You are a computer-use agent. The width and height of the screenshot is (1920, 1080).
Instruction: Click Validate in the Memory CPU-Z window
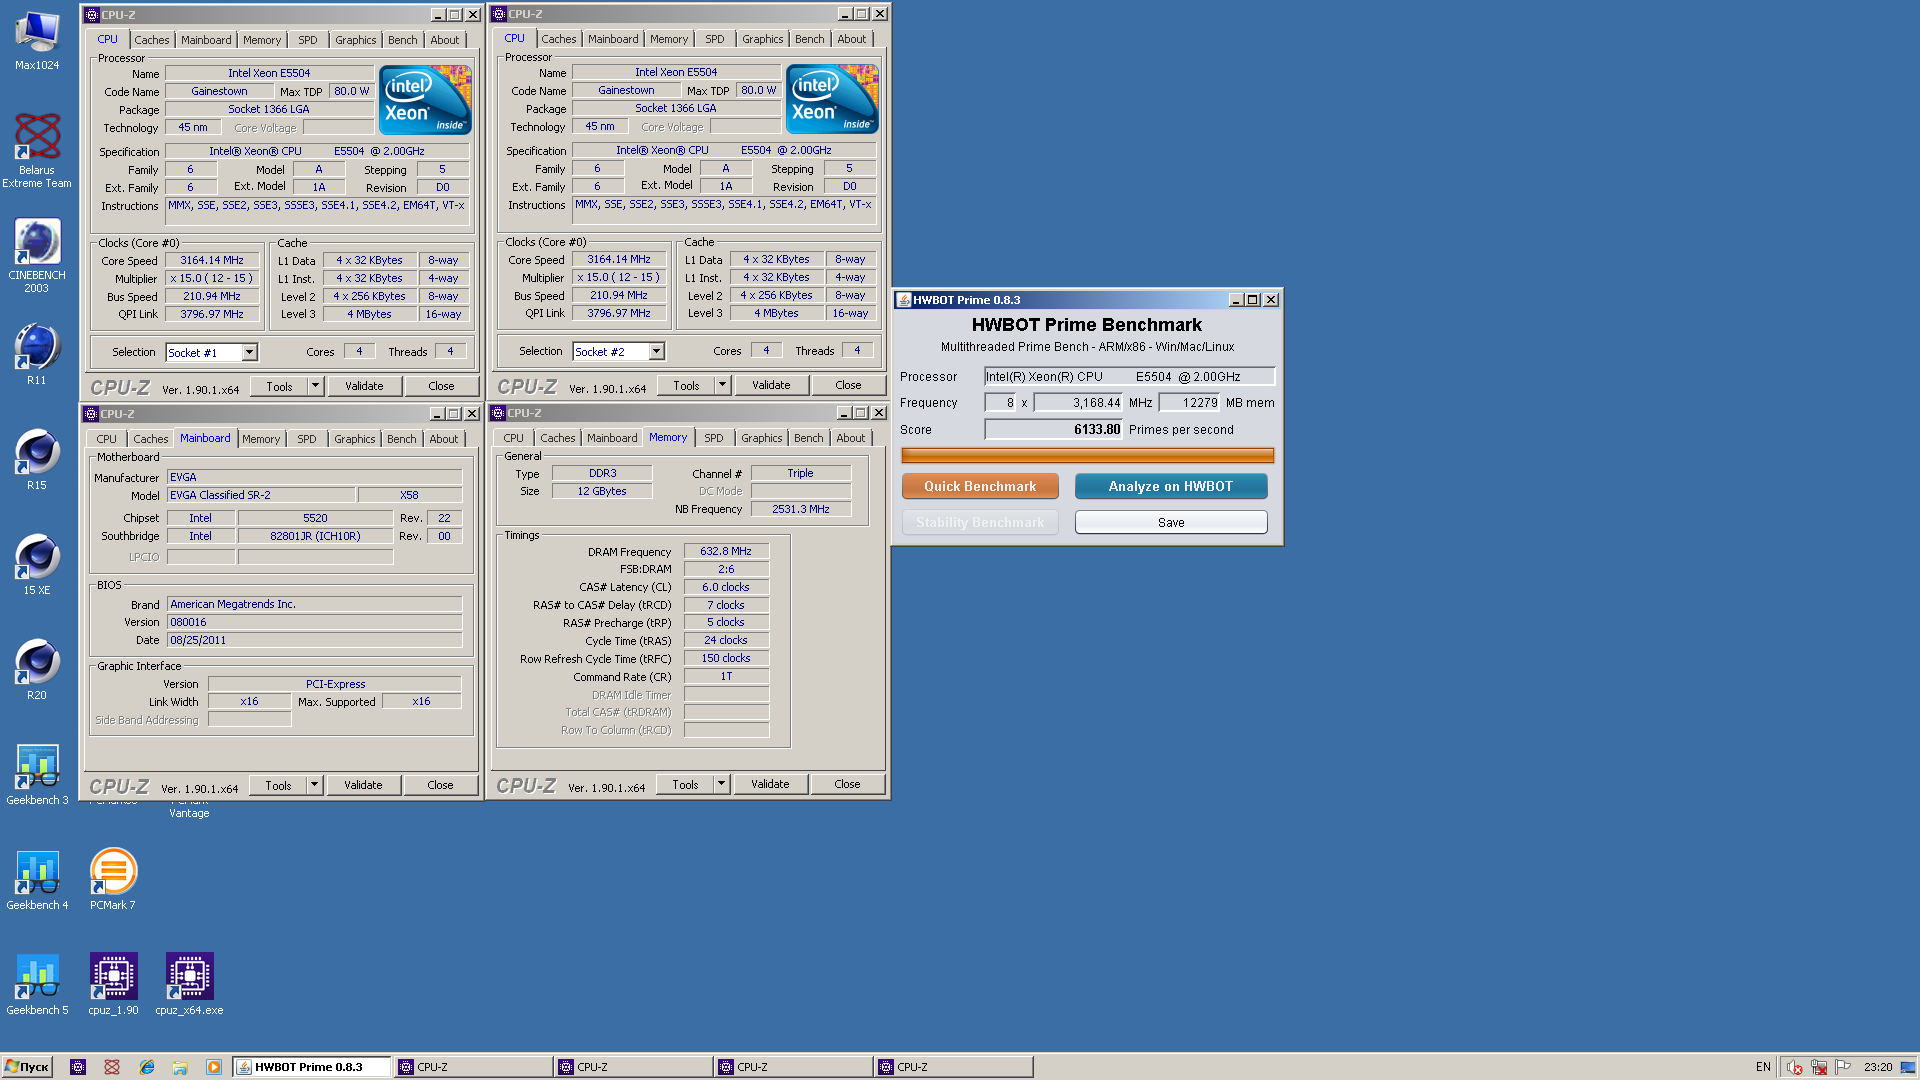(x=770, y=784)
